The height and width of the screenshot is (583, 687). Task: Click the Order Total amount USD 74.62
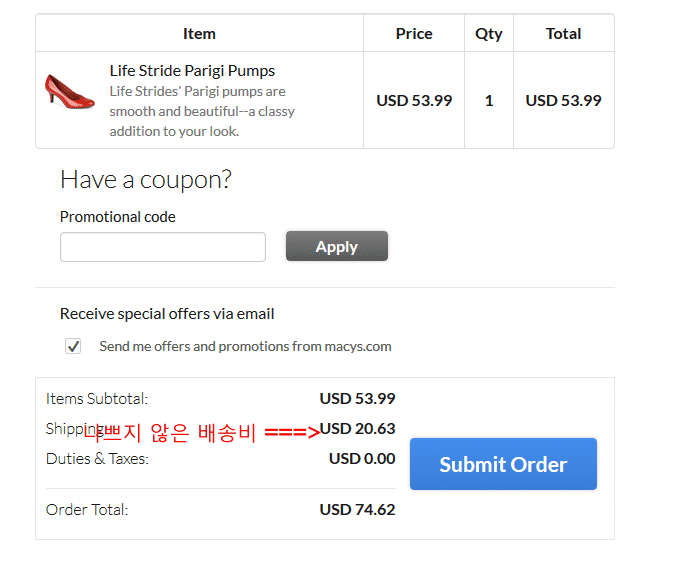coord(357,510)
